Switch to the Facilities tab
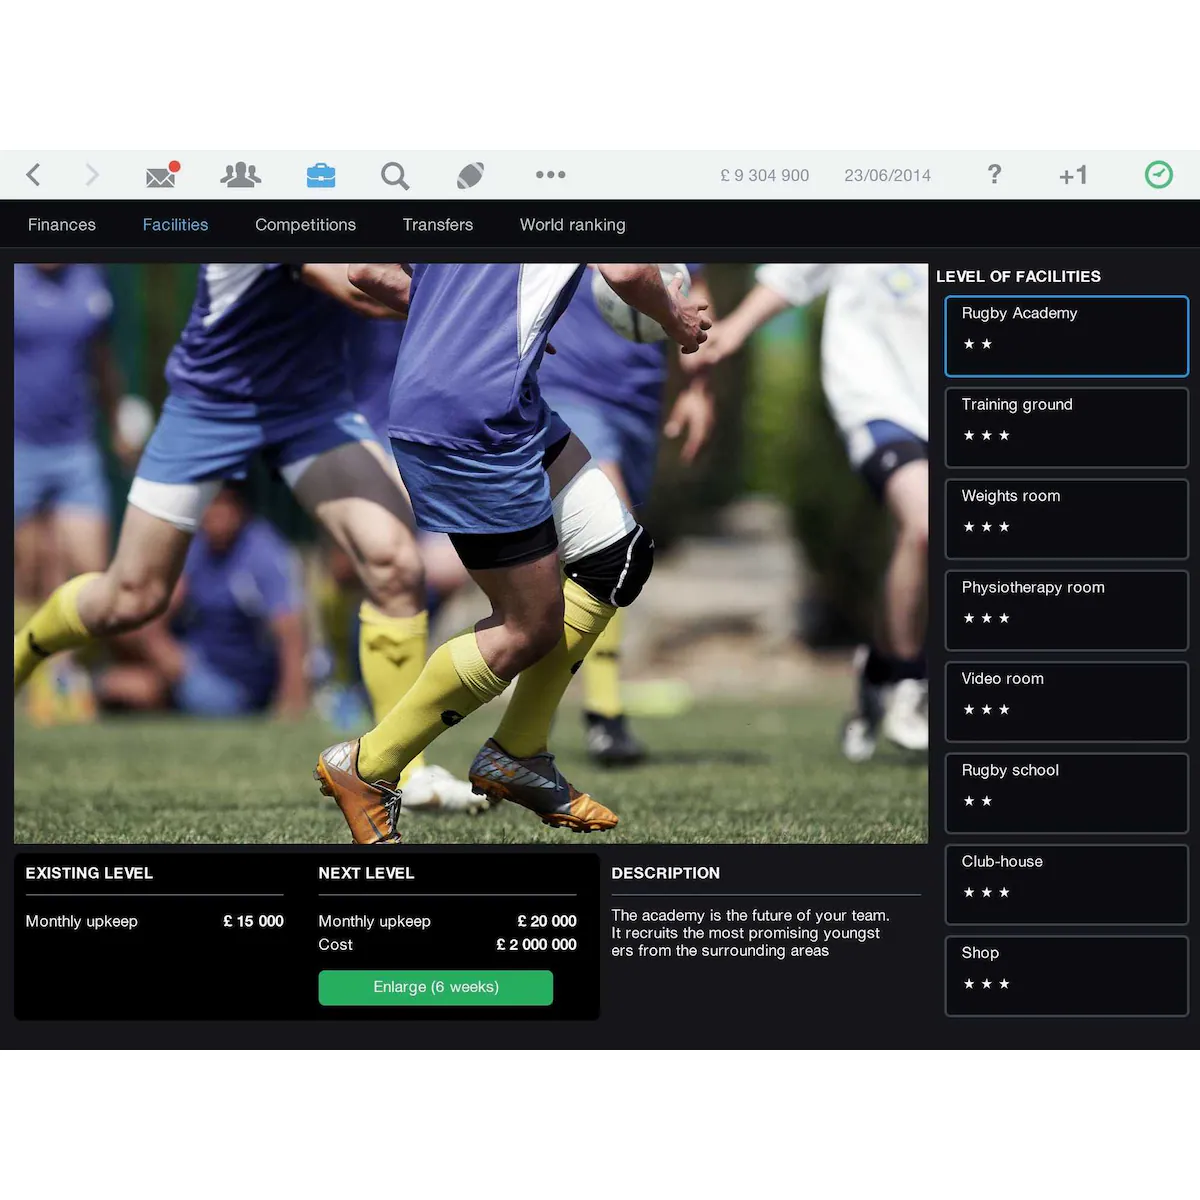Image resolution: width=1200 pixels, height=1200 pixels. point(175,225)
